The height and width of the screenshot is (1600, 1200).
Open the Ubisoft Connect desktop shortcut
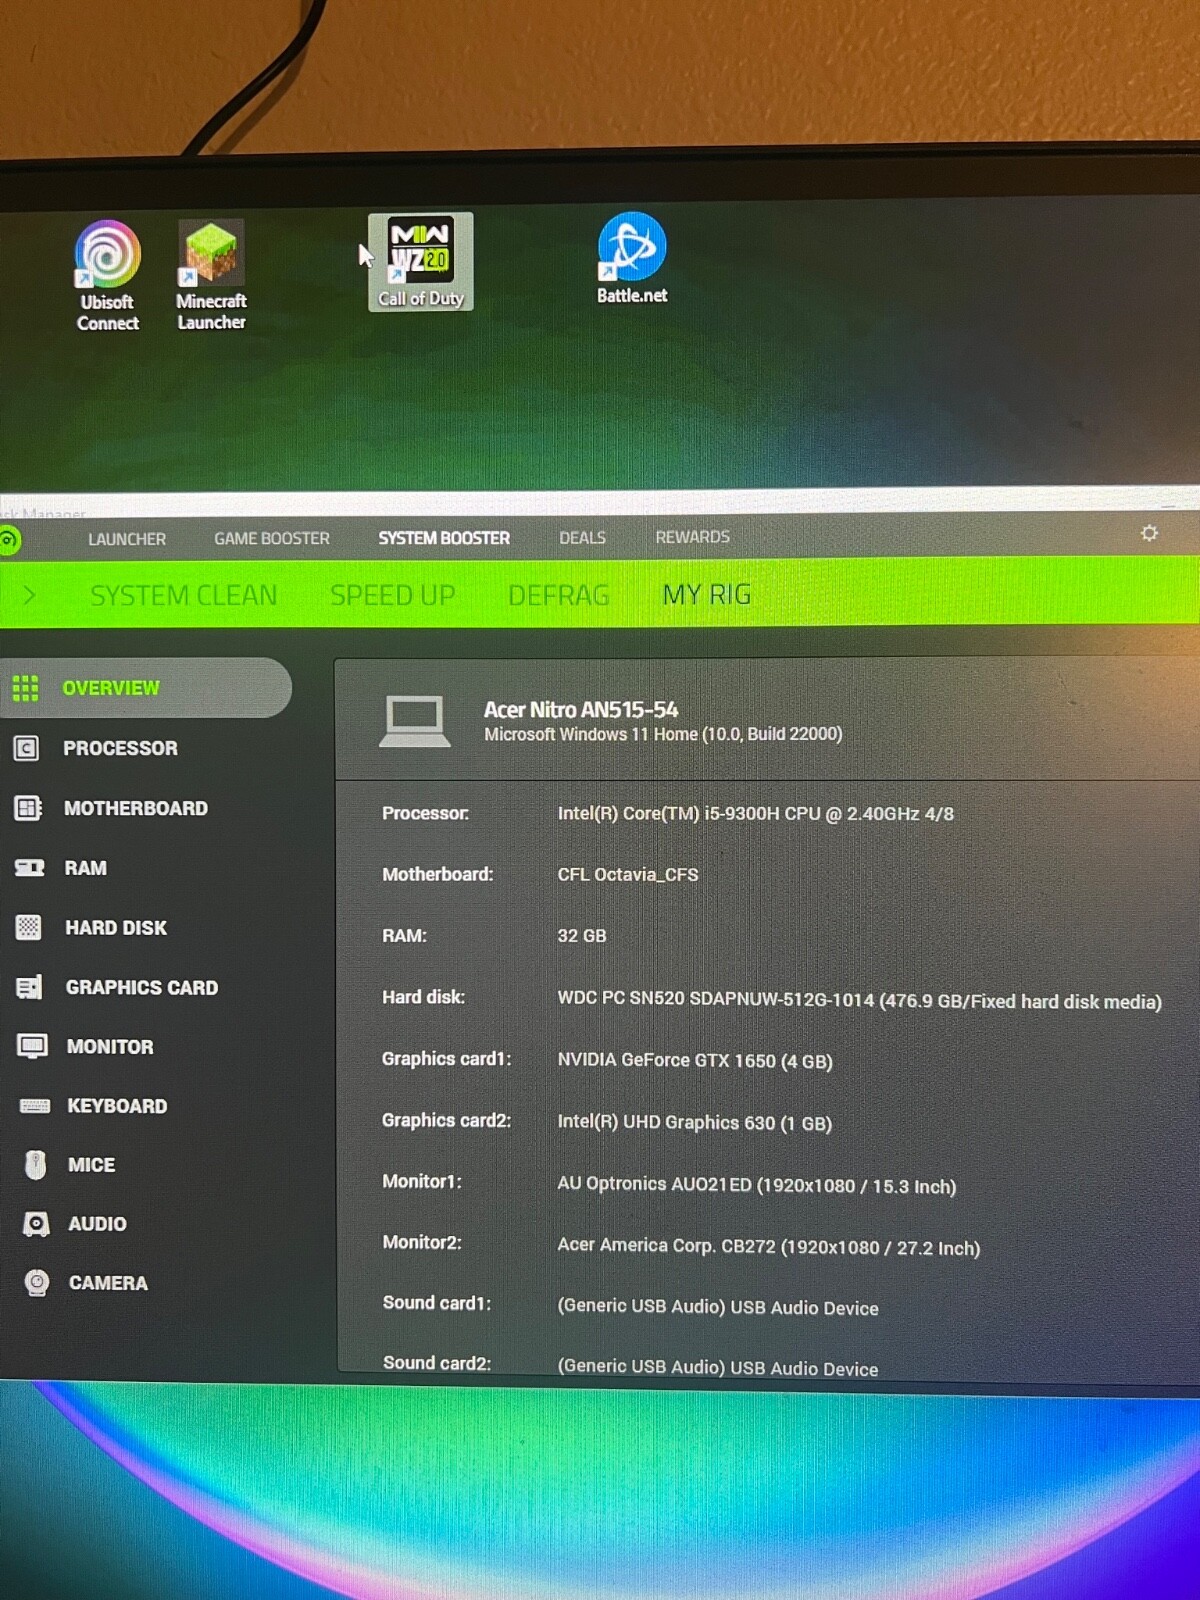[x=108, y=276]
